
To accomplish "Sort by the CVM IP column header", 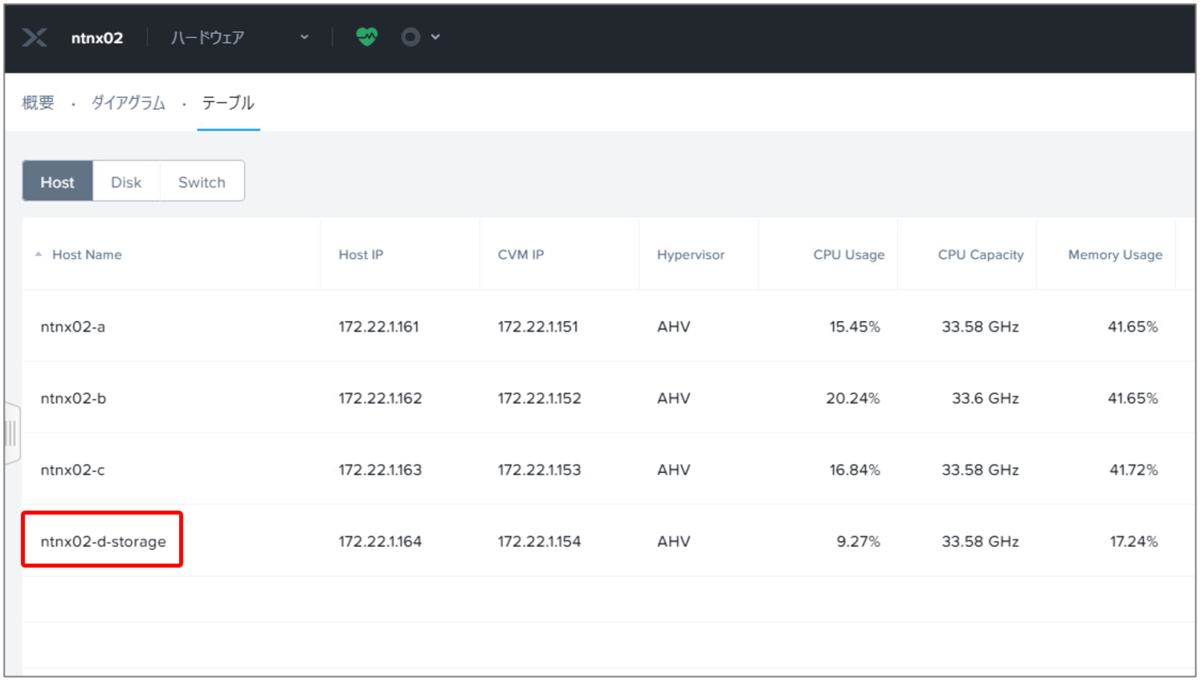I will click(x=521, y=255).
